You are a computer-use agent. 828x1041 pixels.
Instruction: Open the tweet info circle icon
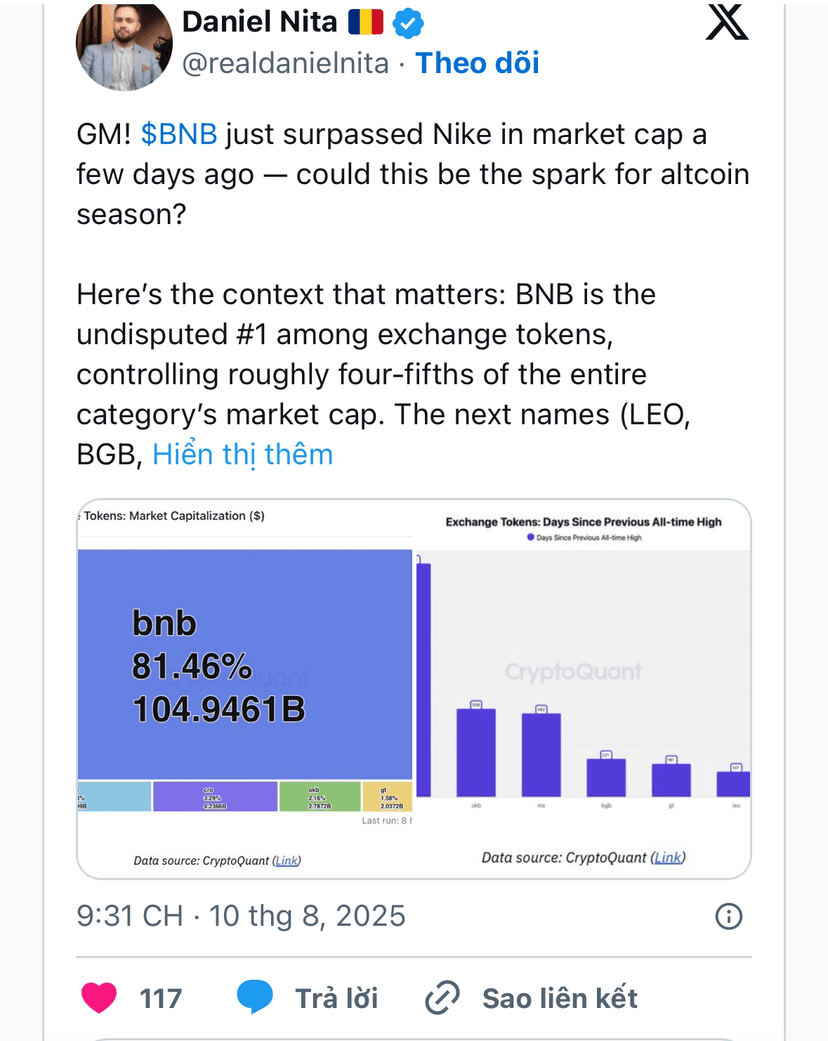click(x=728, y=916)
